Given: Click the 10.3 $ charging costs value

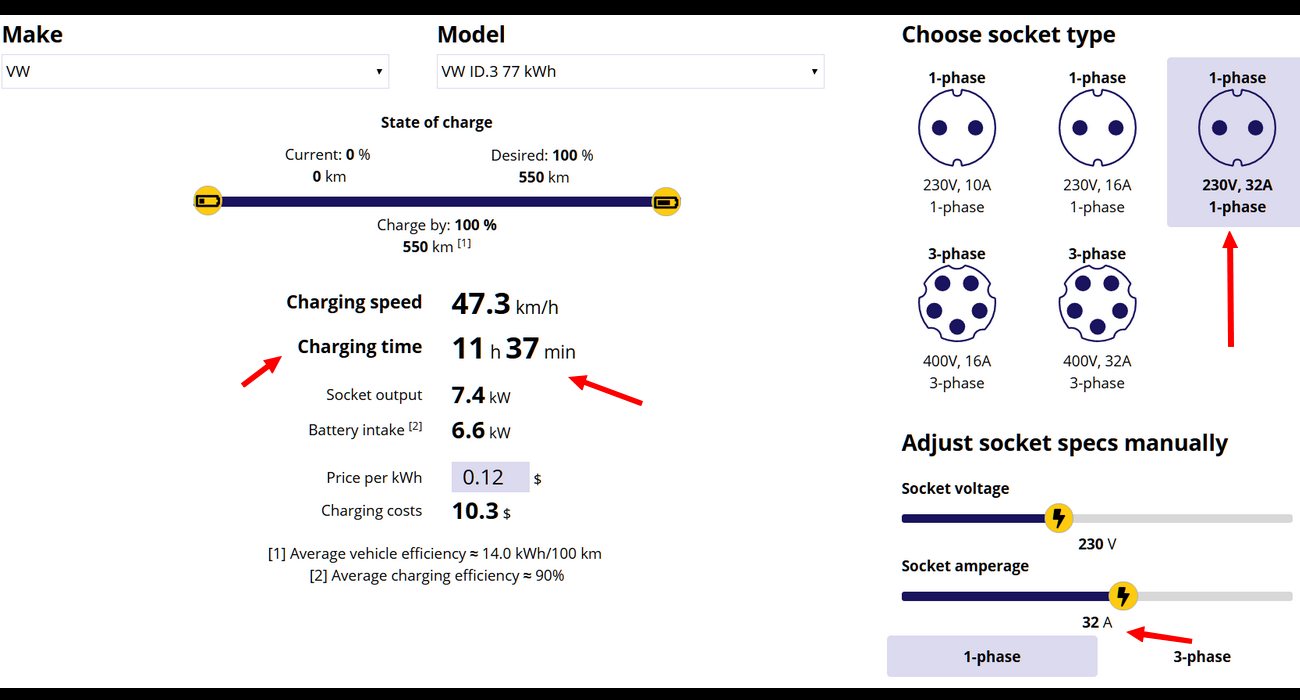Looking at the screenshot, I should [x=481, y=511].
